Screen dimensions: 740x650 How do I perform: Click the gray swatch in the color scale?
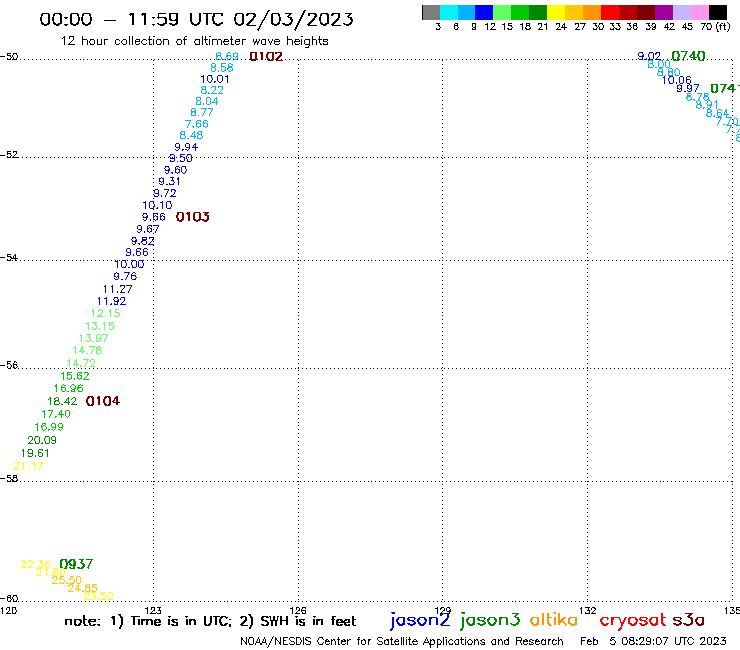[x=431, y=12]
